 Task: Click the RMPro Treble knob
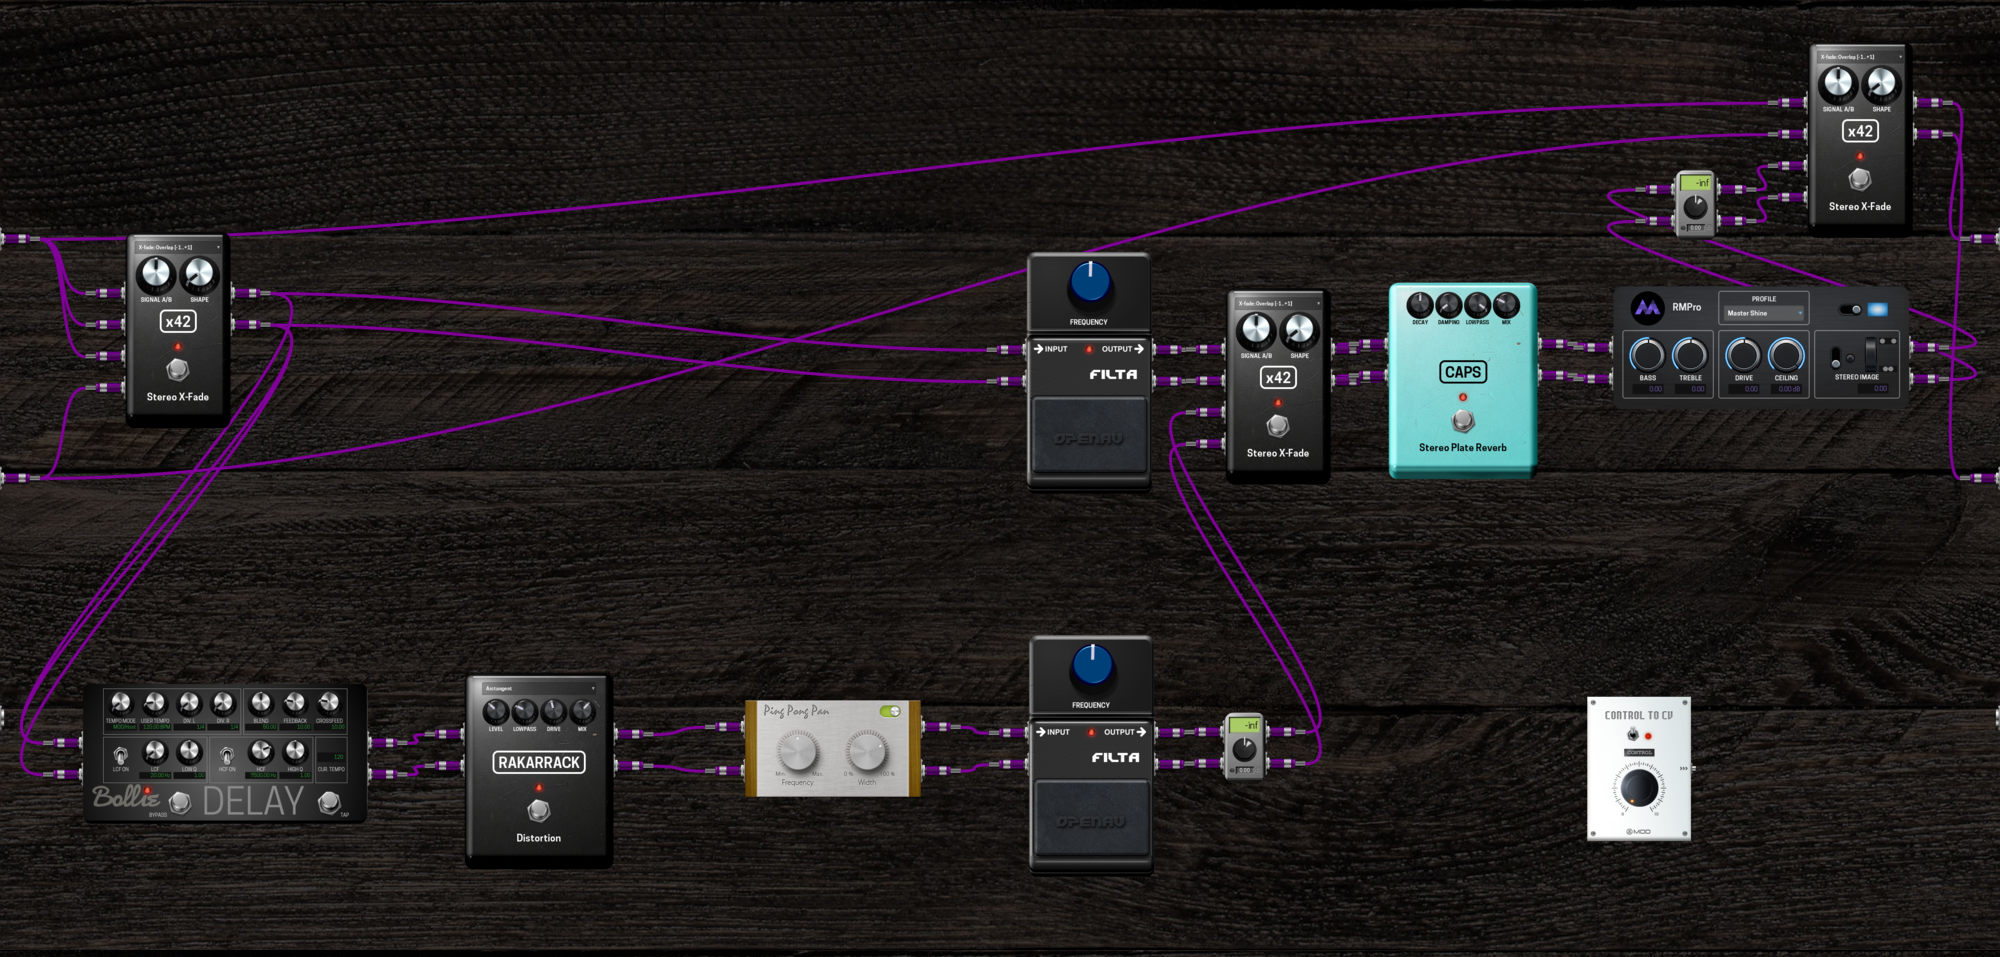click(x=1690, y=355)
